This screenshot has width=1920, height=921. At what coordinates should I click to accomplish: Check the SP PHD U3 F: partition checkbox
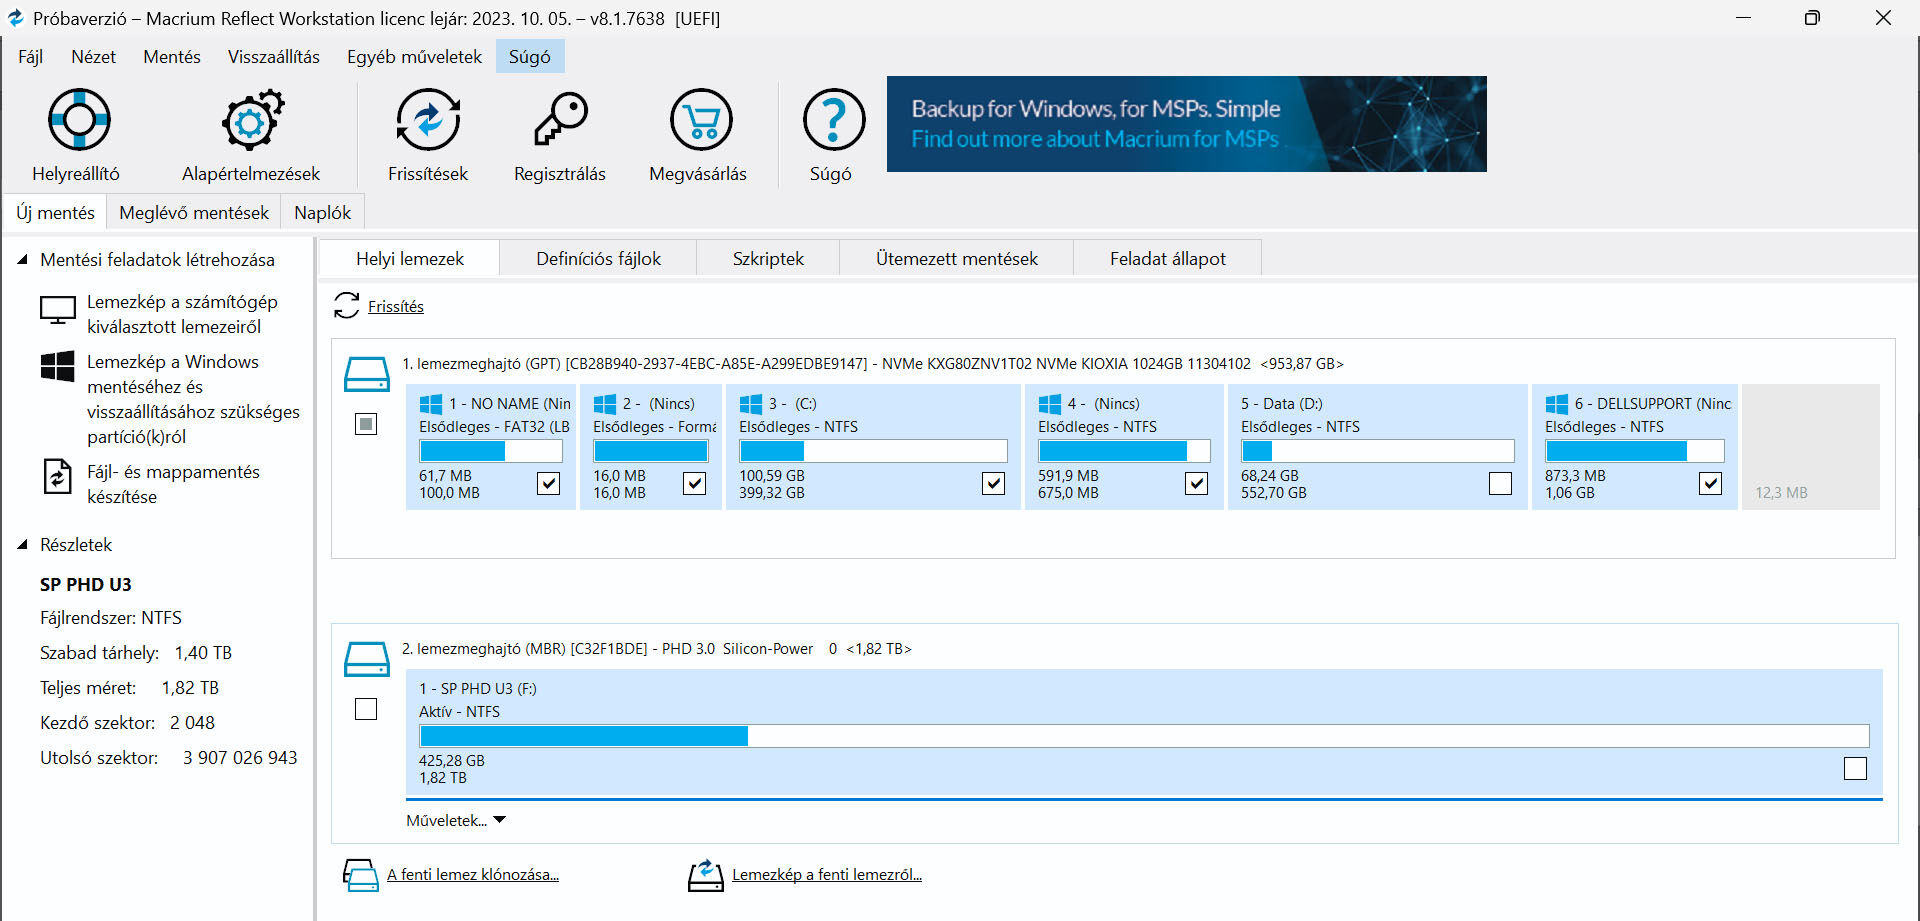(x=1855, y=768)
